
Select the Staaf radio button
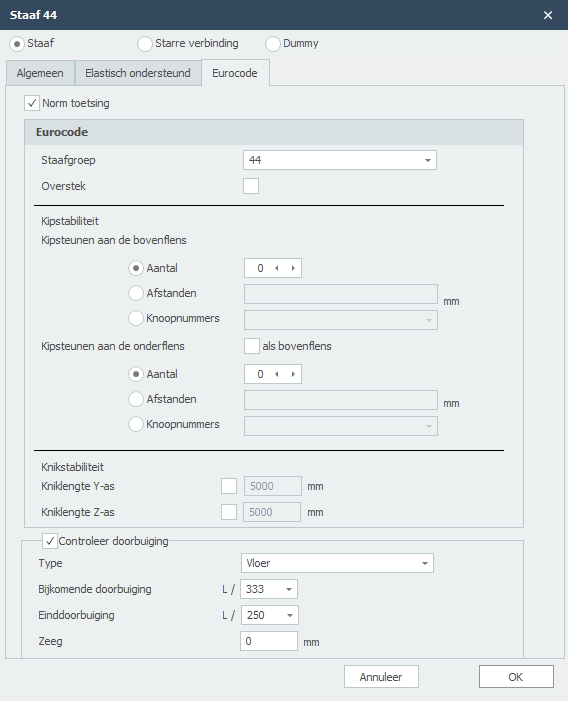point(17,44)
